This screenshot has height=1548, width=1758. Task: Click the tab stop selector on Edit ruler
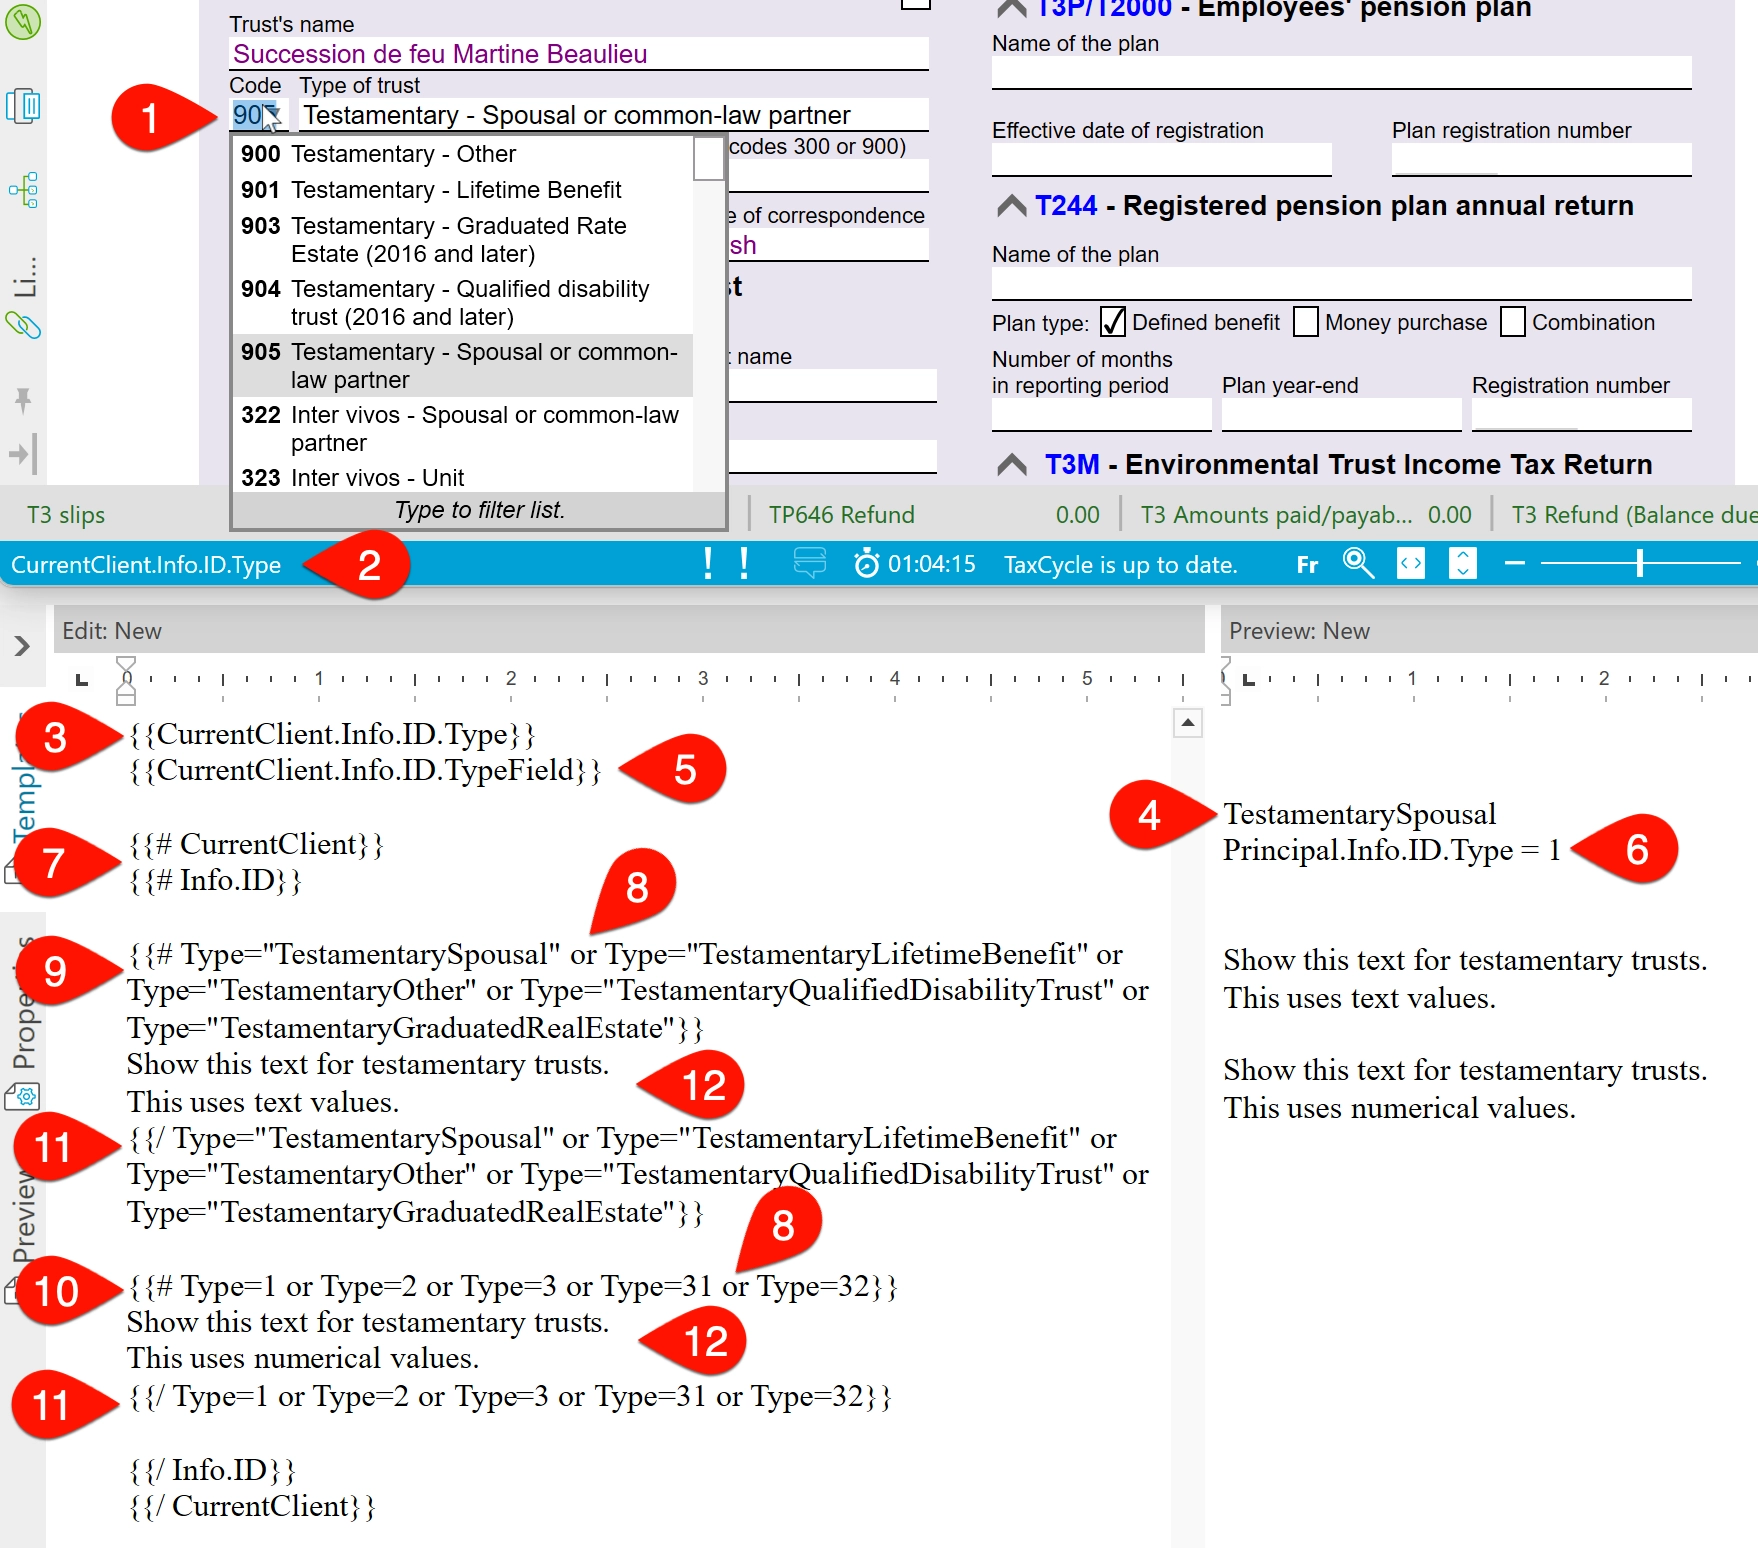coord(82,680)
